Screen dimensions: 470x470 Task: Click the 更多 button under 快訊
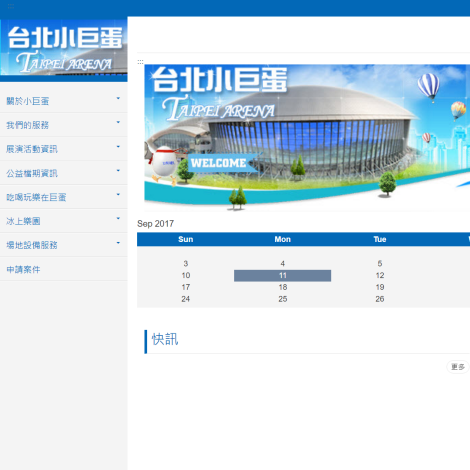[458, 367]
